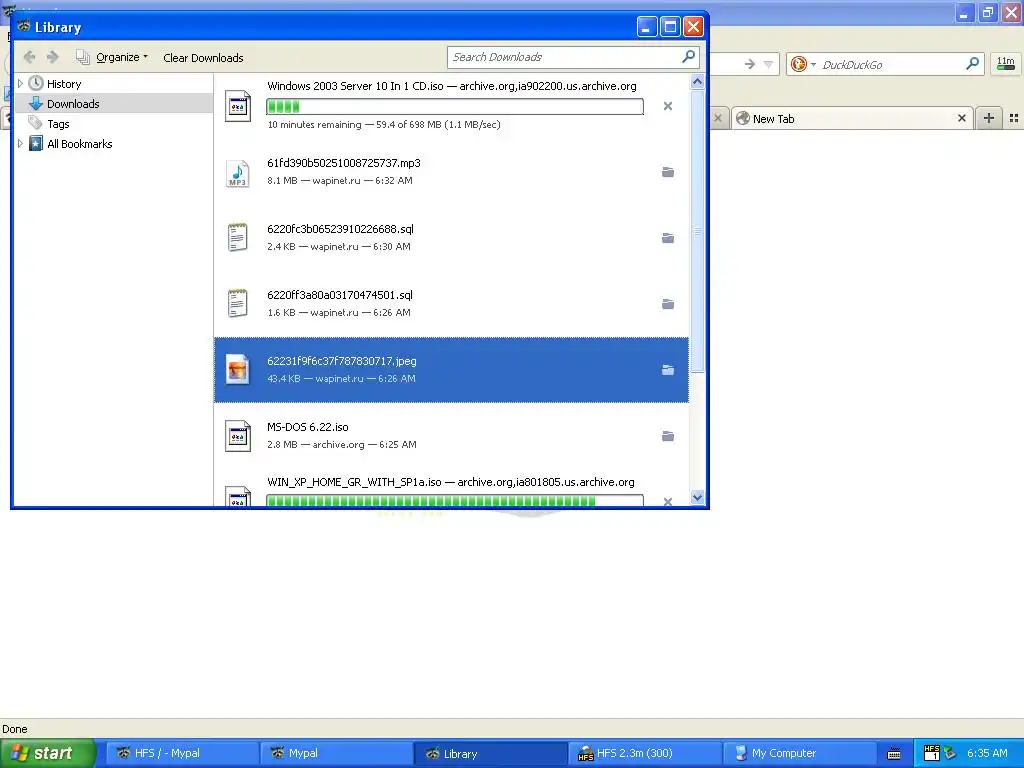Switch to HFS 2.3m (300) taskbar item

pos(645,753)
